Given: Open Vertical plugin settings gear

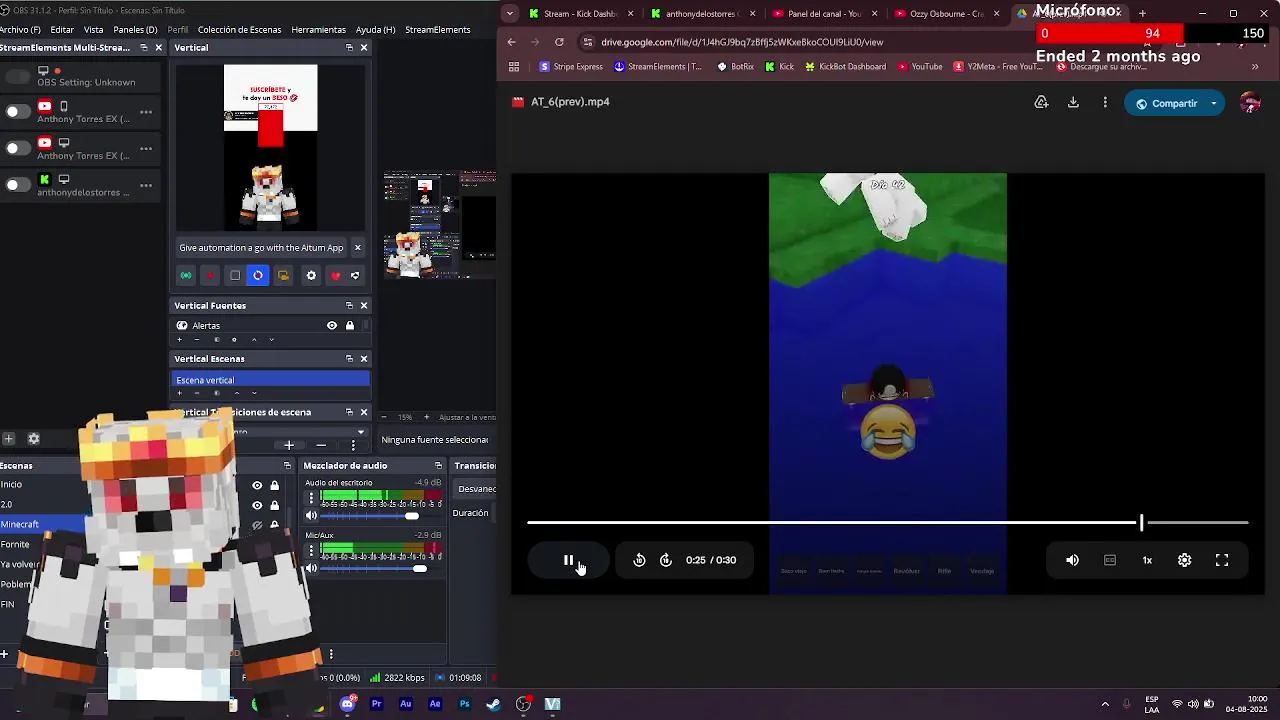Looking at the screenshot, I should [x=311, y=276].
